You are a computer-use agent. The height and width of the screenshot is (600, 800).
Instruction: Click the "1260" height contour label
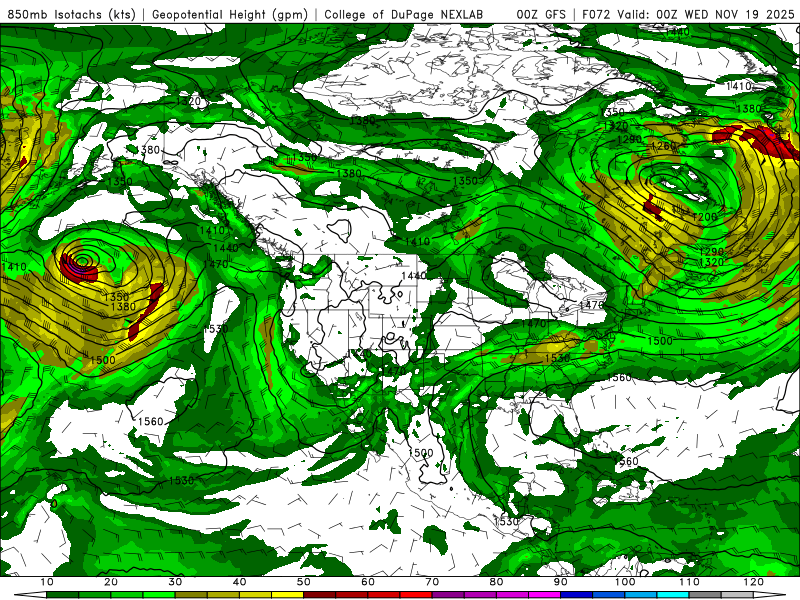[x=664, y=146]
